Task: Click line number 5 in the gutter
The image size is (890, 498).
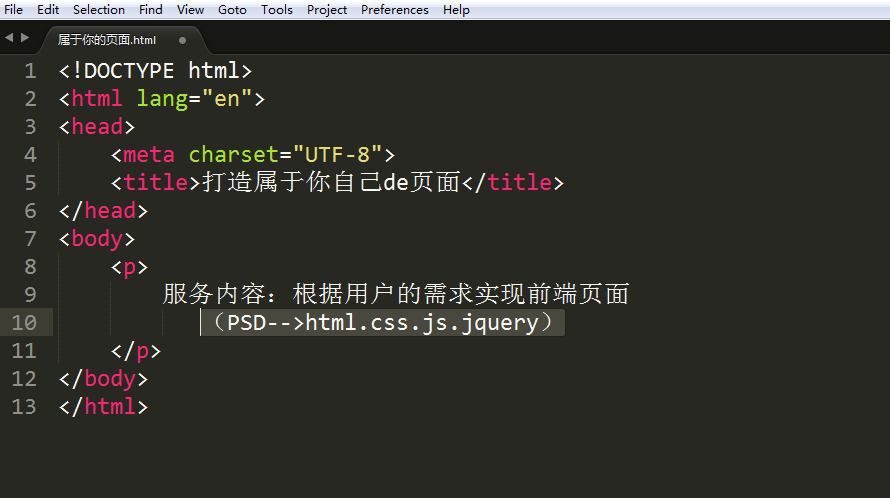Action: point(29,183)
